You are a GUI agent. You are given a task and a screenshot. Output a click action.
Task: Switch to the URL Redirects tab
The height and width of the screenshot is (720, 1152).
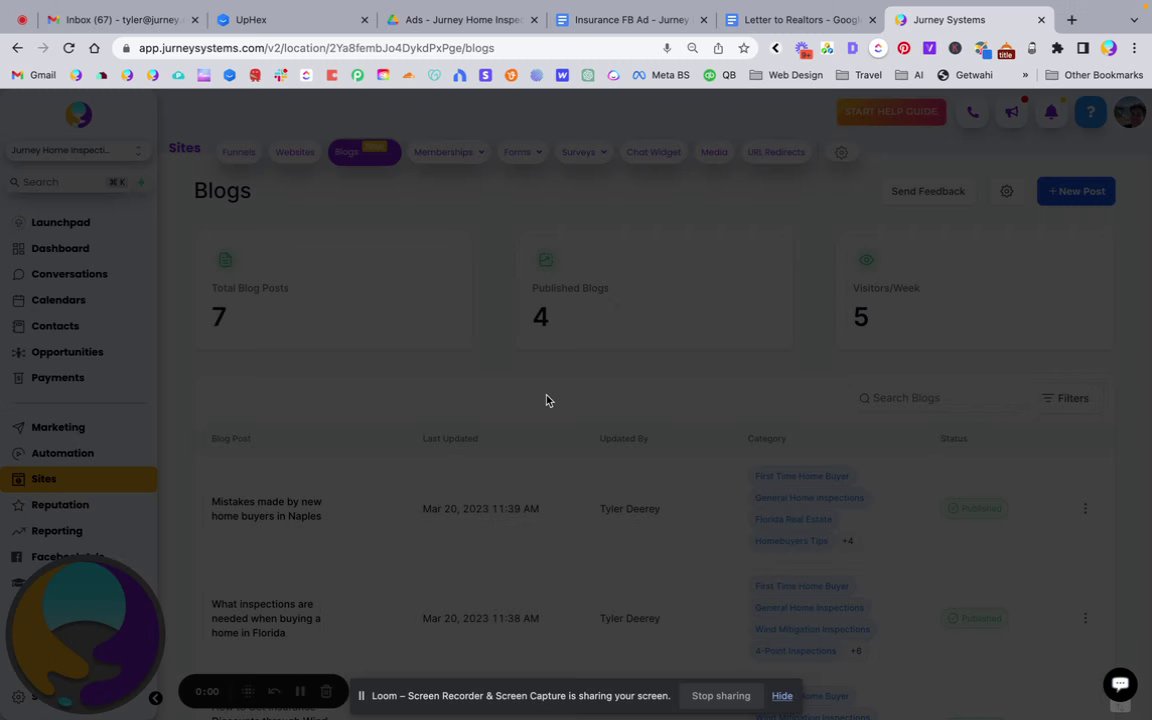pos(776,152)
